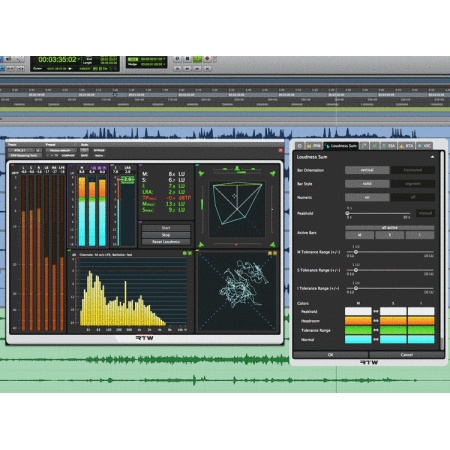450x450 pixels.
Task: Click the Pro Tools Rewind button
Action: pyautogui.click(x=187, y=68)
